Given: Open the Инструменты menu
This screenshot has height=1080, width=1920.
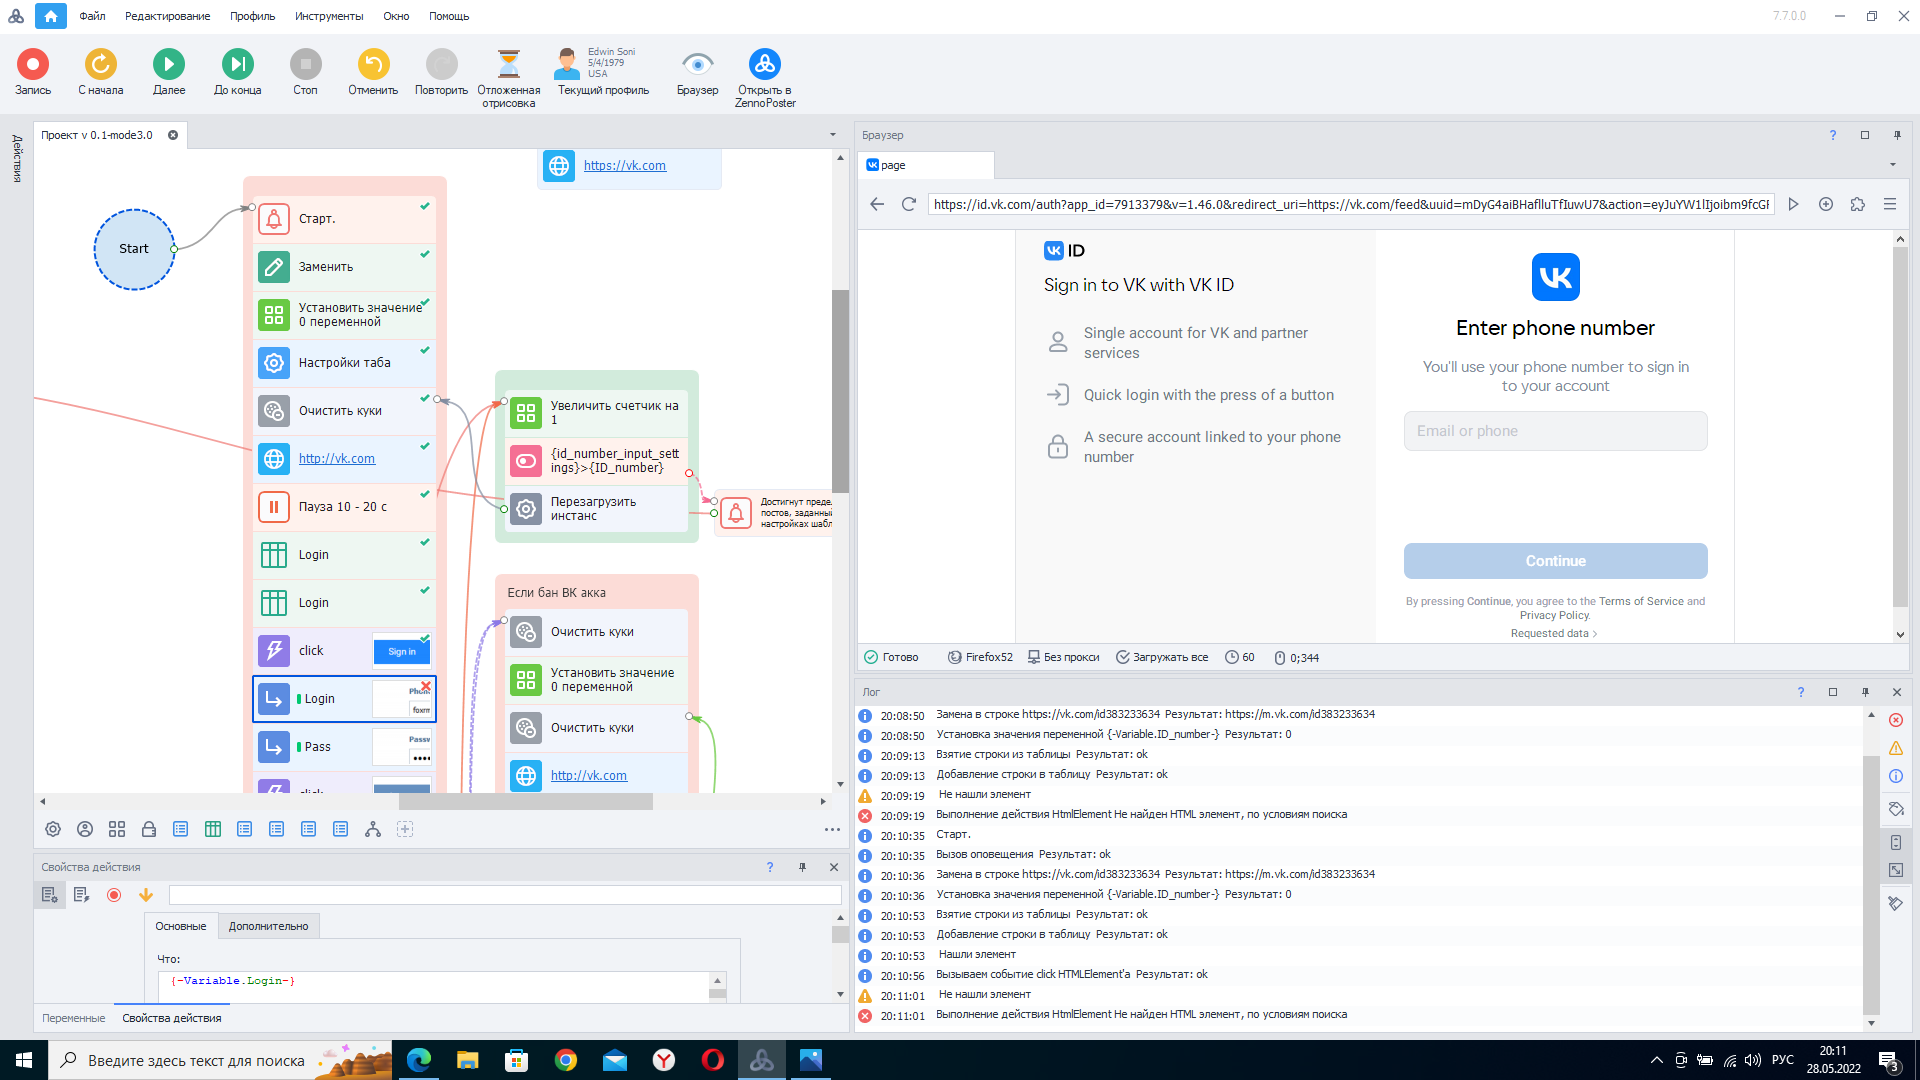Looking at the screenshot, I should point(329,16).
